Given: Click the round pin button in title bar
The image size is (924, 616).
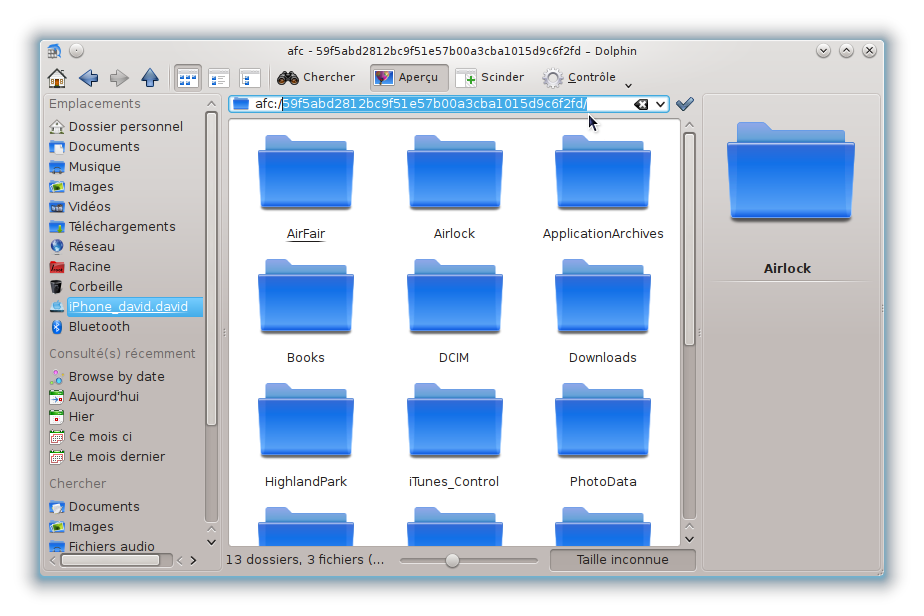Looking at the screenshot, I should point(77,51).
